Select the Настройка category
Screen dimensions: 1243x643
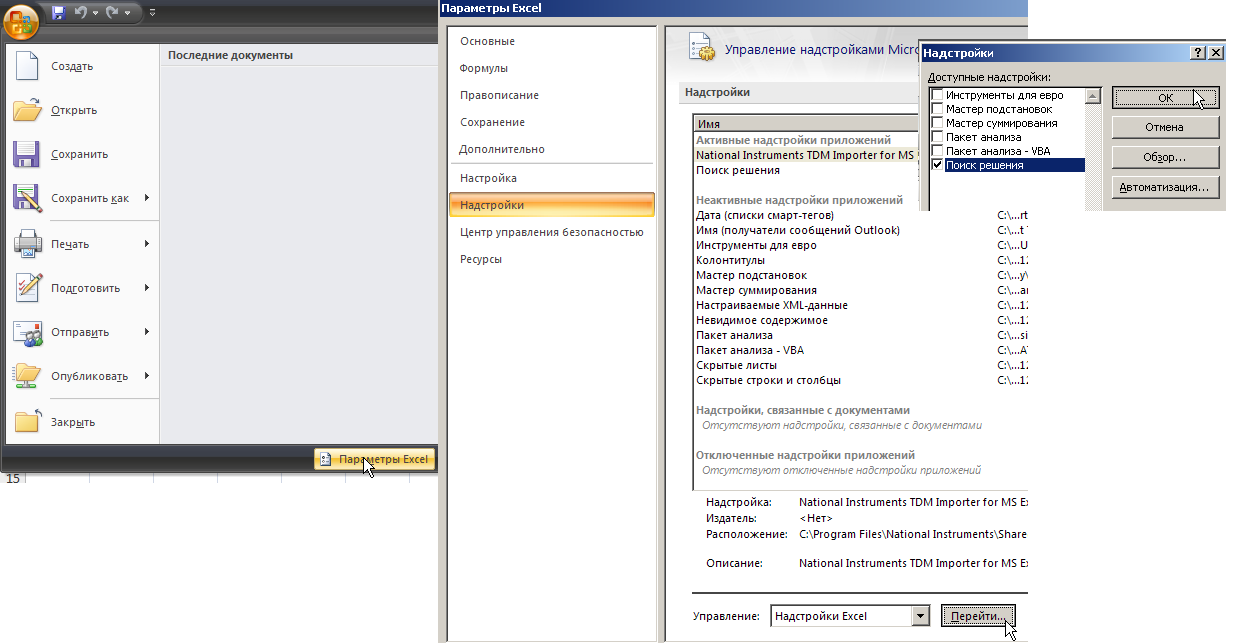488,178
